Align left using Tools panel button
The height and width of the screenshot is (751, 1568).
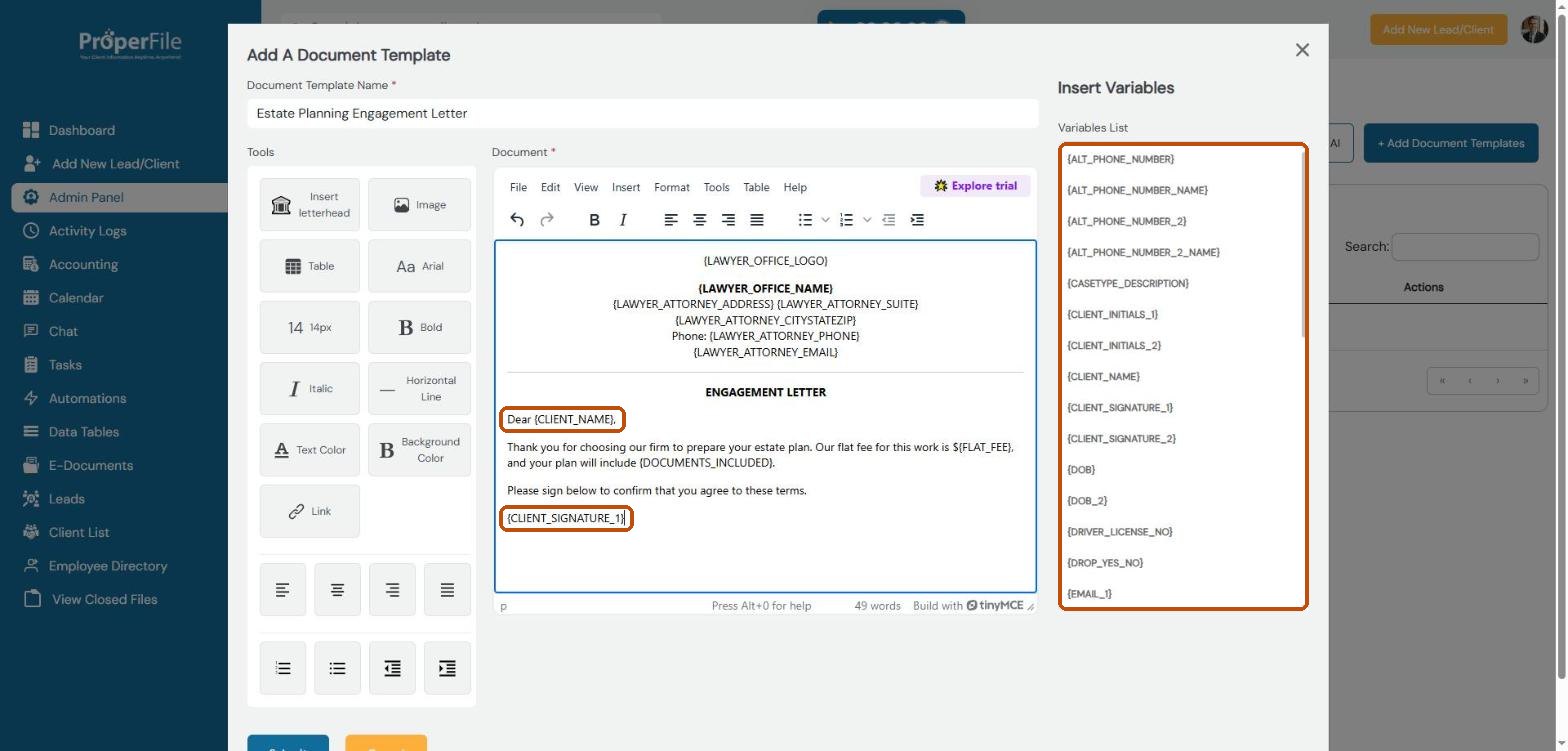click(x=283, y=590)
